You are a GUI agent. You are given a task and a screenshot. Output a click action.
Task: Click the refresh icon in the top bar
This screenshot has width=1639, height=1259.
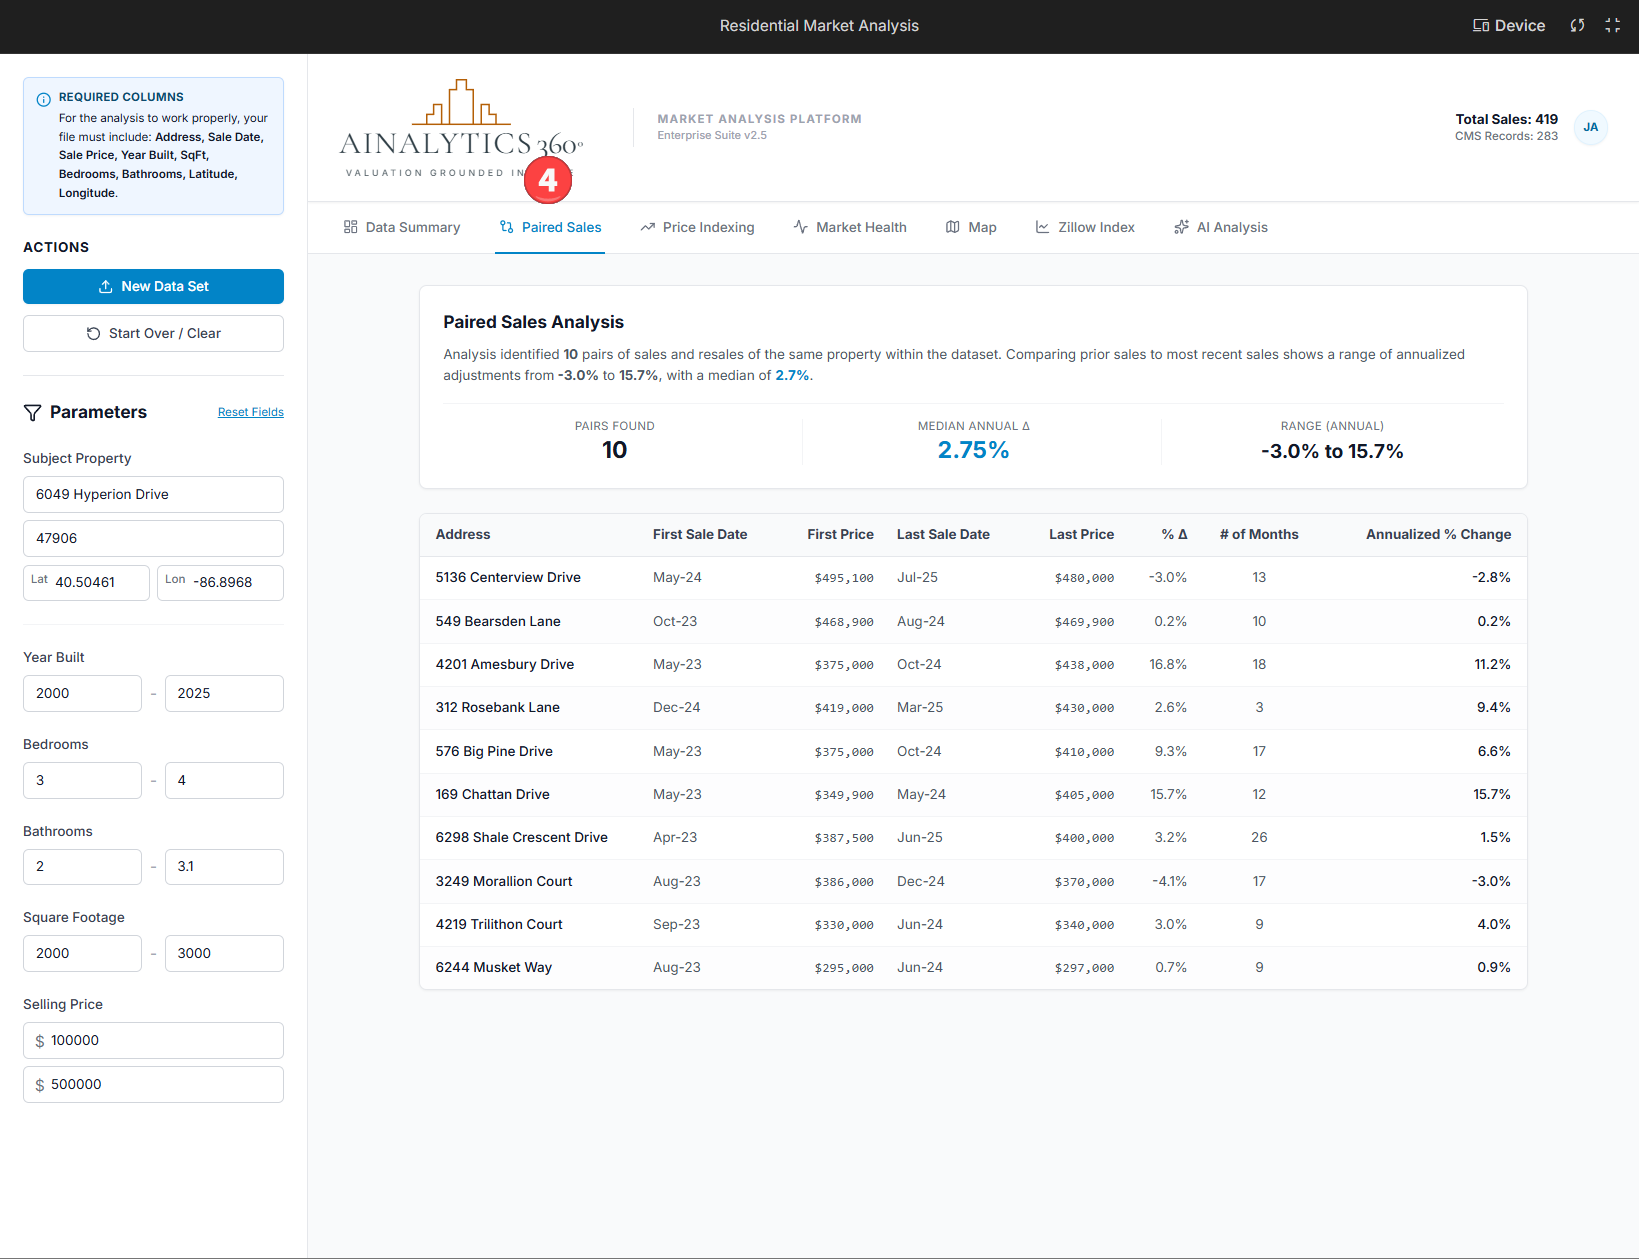point(1577,25)
